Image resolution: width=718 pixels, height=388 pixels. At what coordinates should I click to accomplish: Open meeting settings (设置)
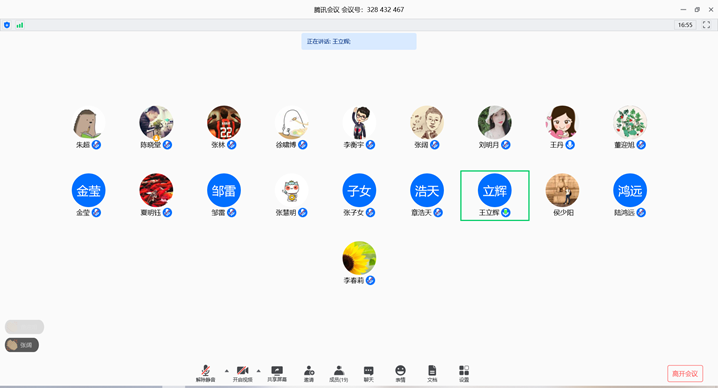pyautogui.click(x=464, y=373)
